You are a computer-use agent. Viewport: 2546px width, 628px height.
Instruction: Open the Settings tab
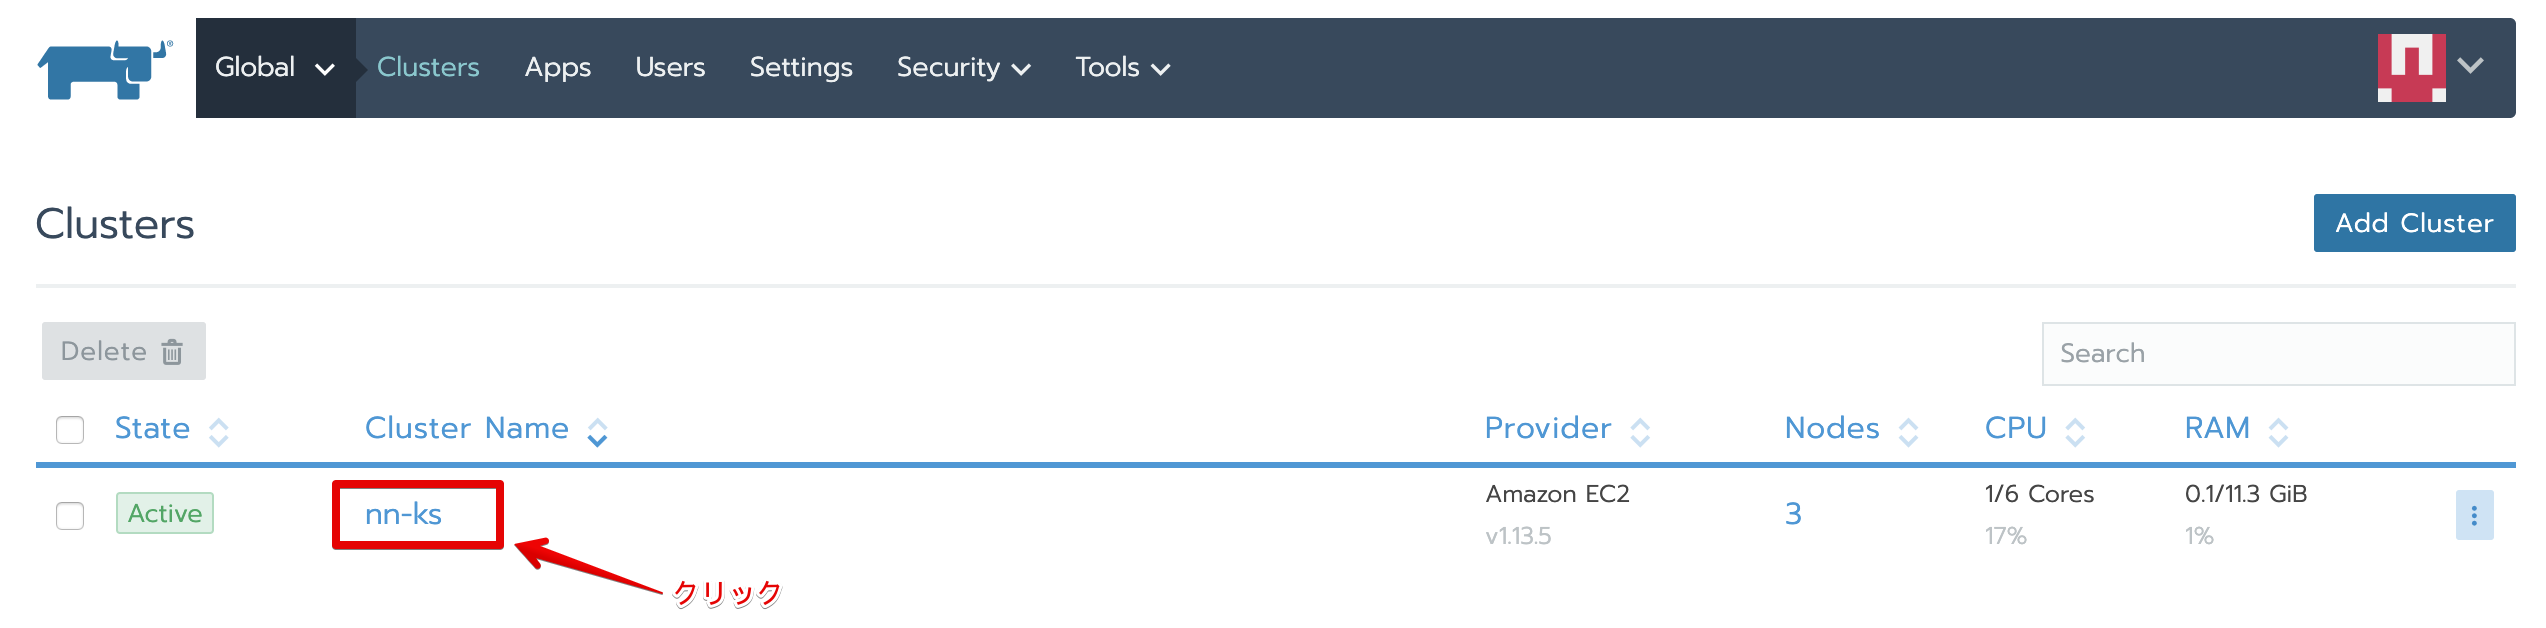(x=800, y=67)
